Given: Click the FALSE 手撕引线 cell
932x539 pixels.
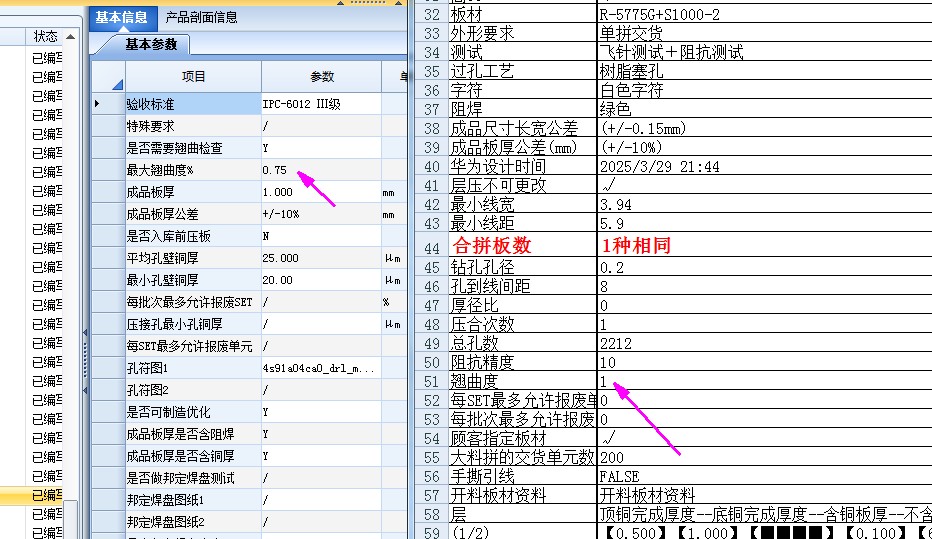Looking at the screenshot, I should [x=764, y=476].
